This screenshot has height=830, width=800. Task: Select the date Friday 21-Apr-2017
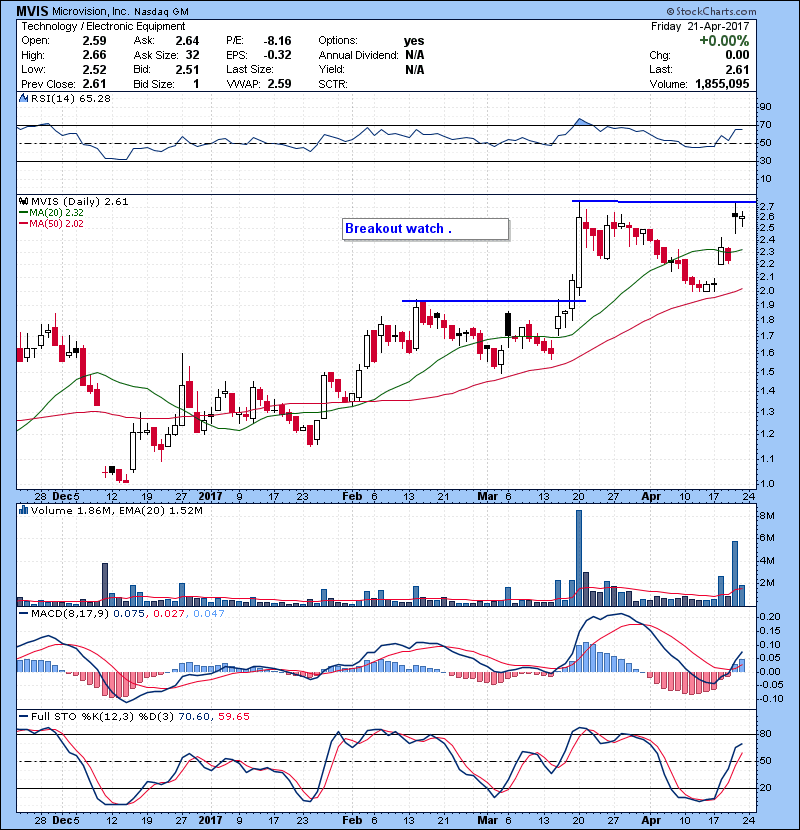click(700, 26)
